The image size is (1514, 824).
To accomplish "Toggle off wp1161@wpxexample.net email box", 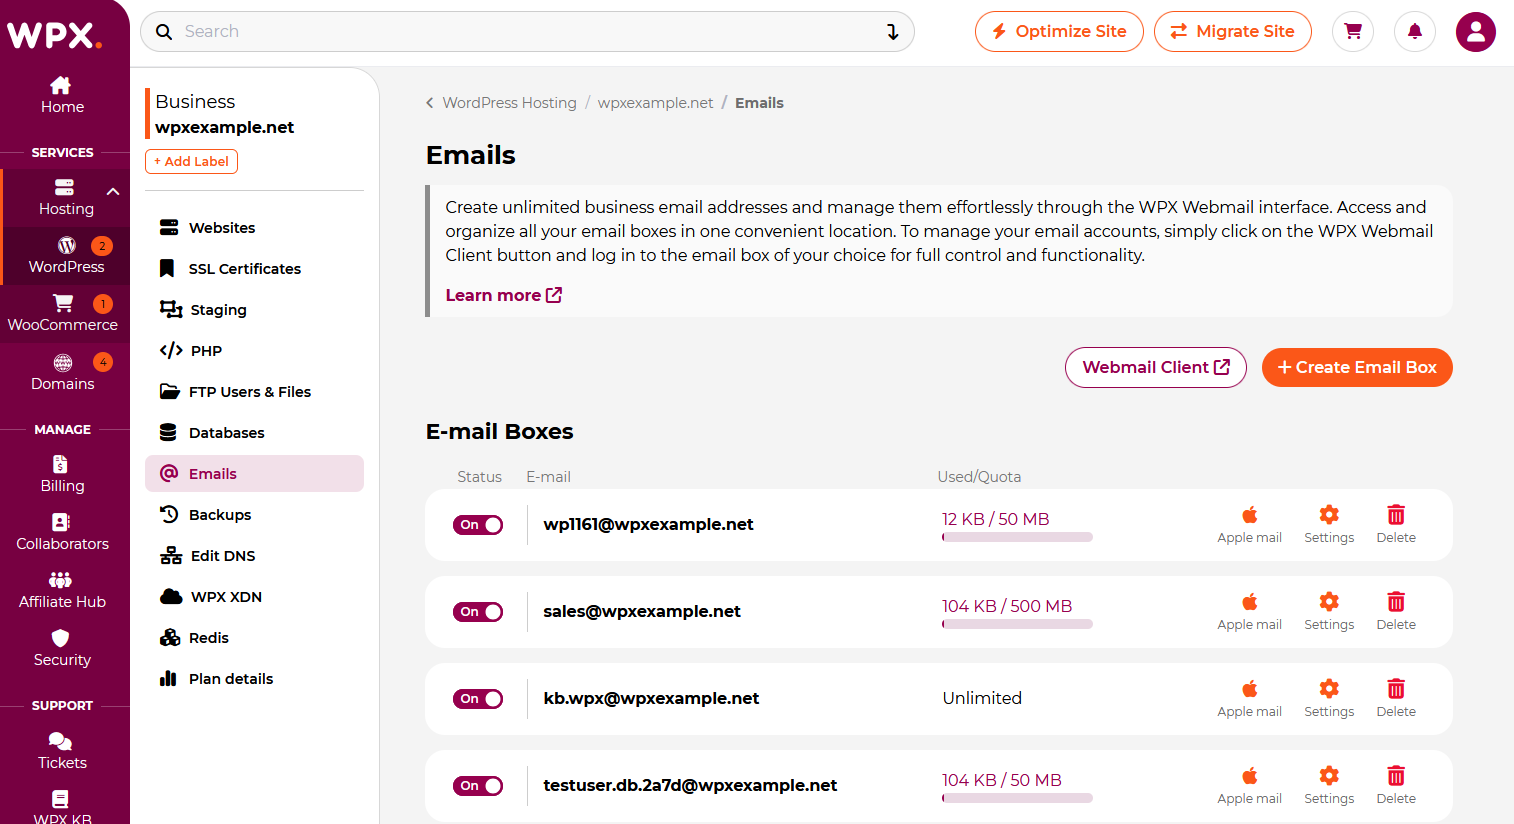I will 478,525.
